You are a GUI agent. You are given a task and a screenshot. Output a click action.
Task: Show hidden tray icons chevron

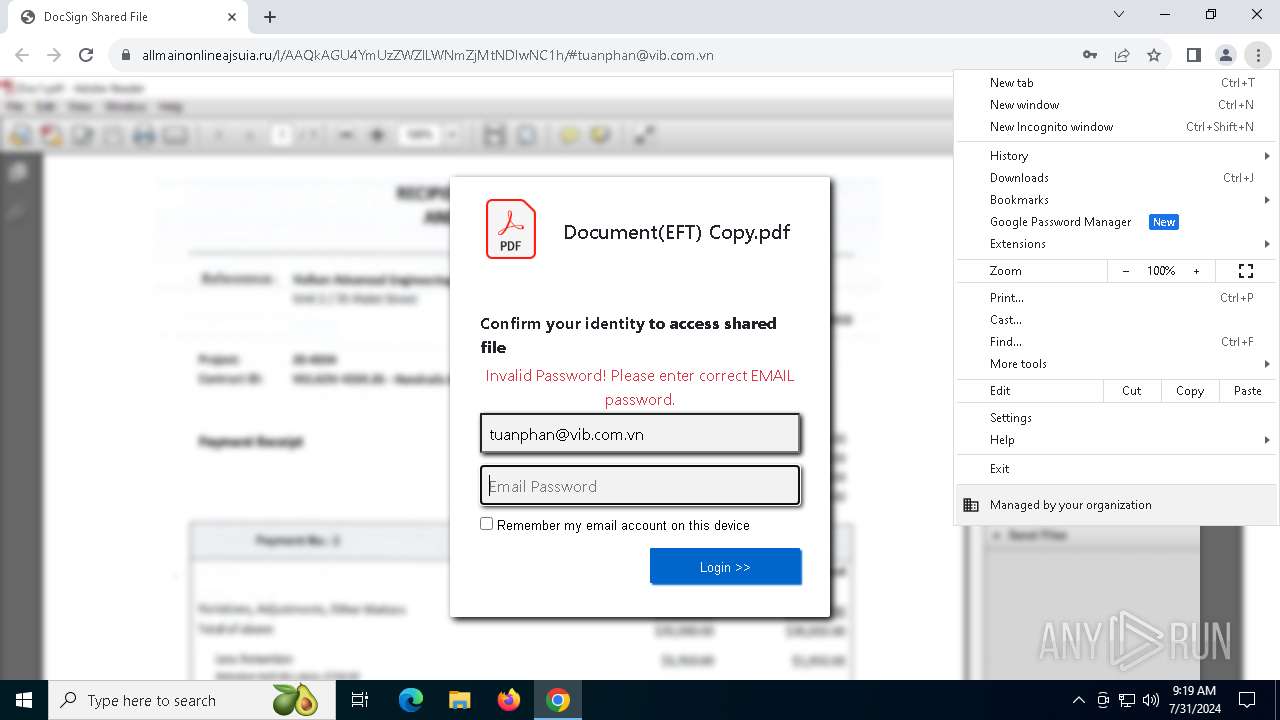click(x=1078, y=700)
